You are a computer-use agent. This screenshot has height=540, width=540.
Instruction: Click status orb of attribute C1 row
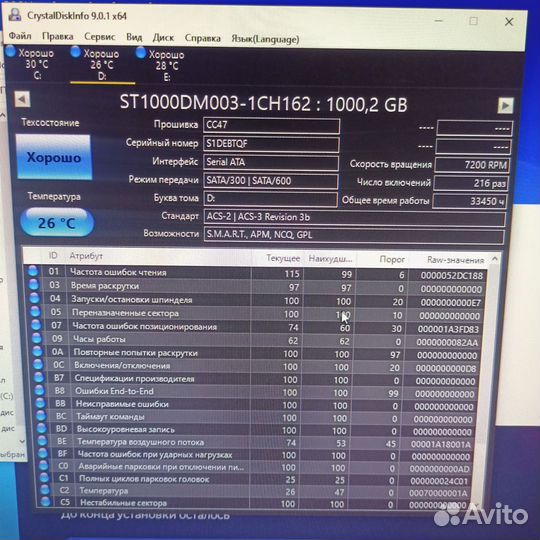44,477
